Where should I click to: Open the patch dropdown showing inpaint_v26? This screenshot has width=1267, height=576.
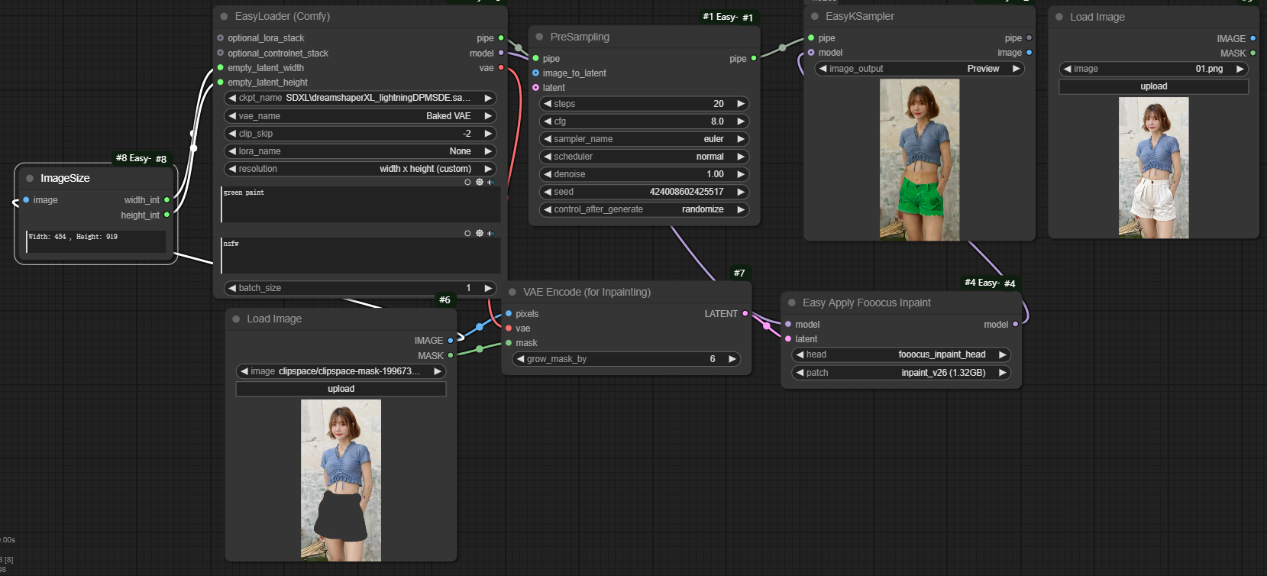900,373
